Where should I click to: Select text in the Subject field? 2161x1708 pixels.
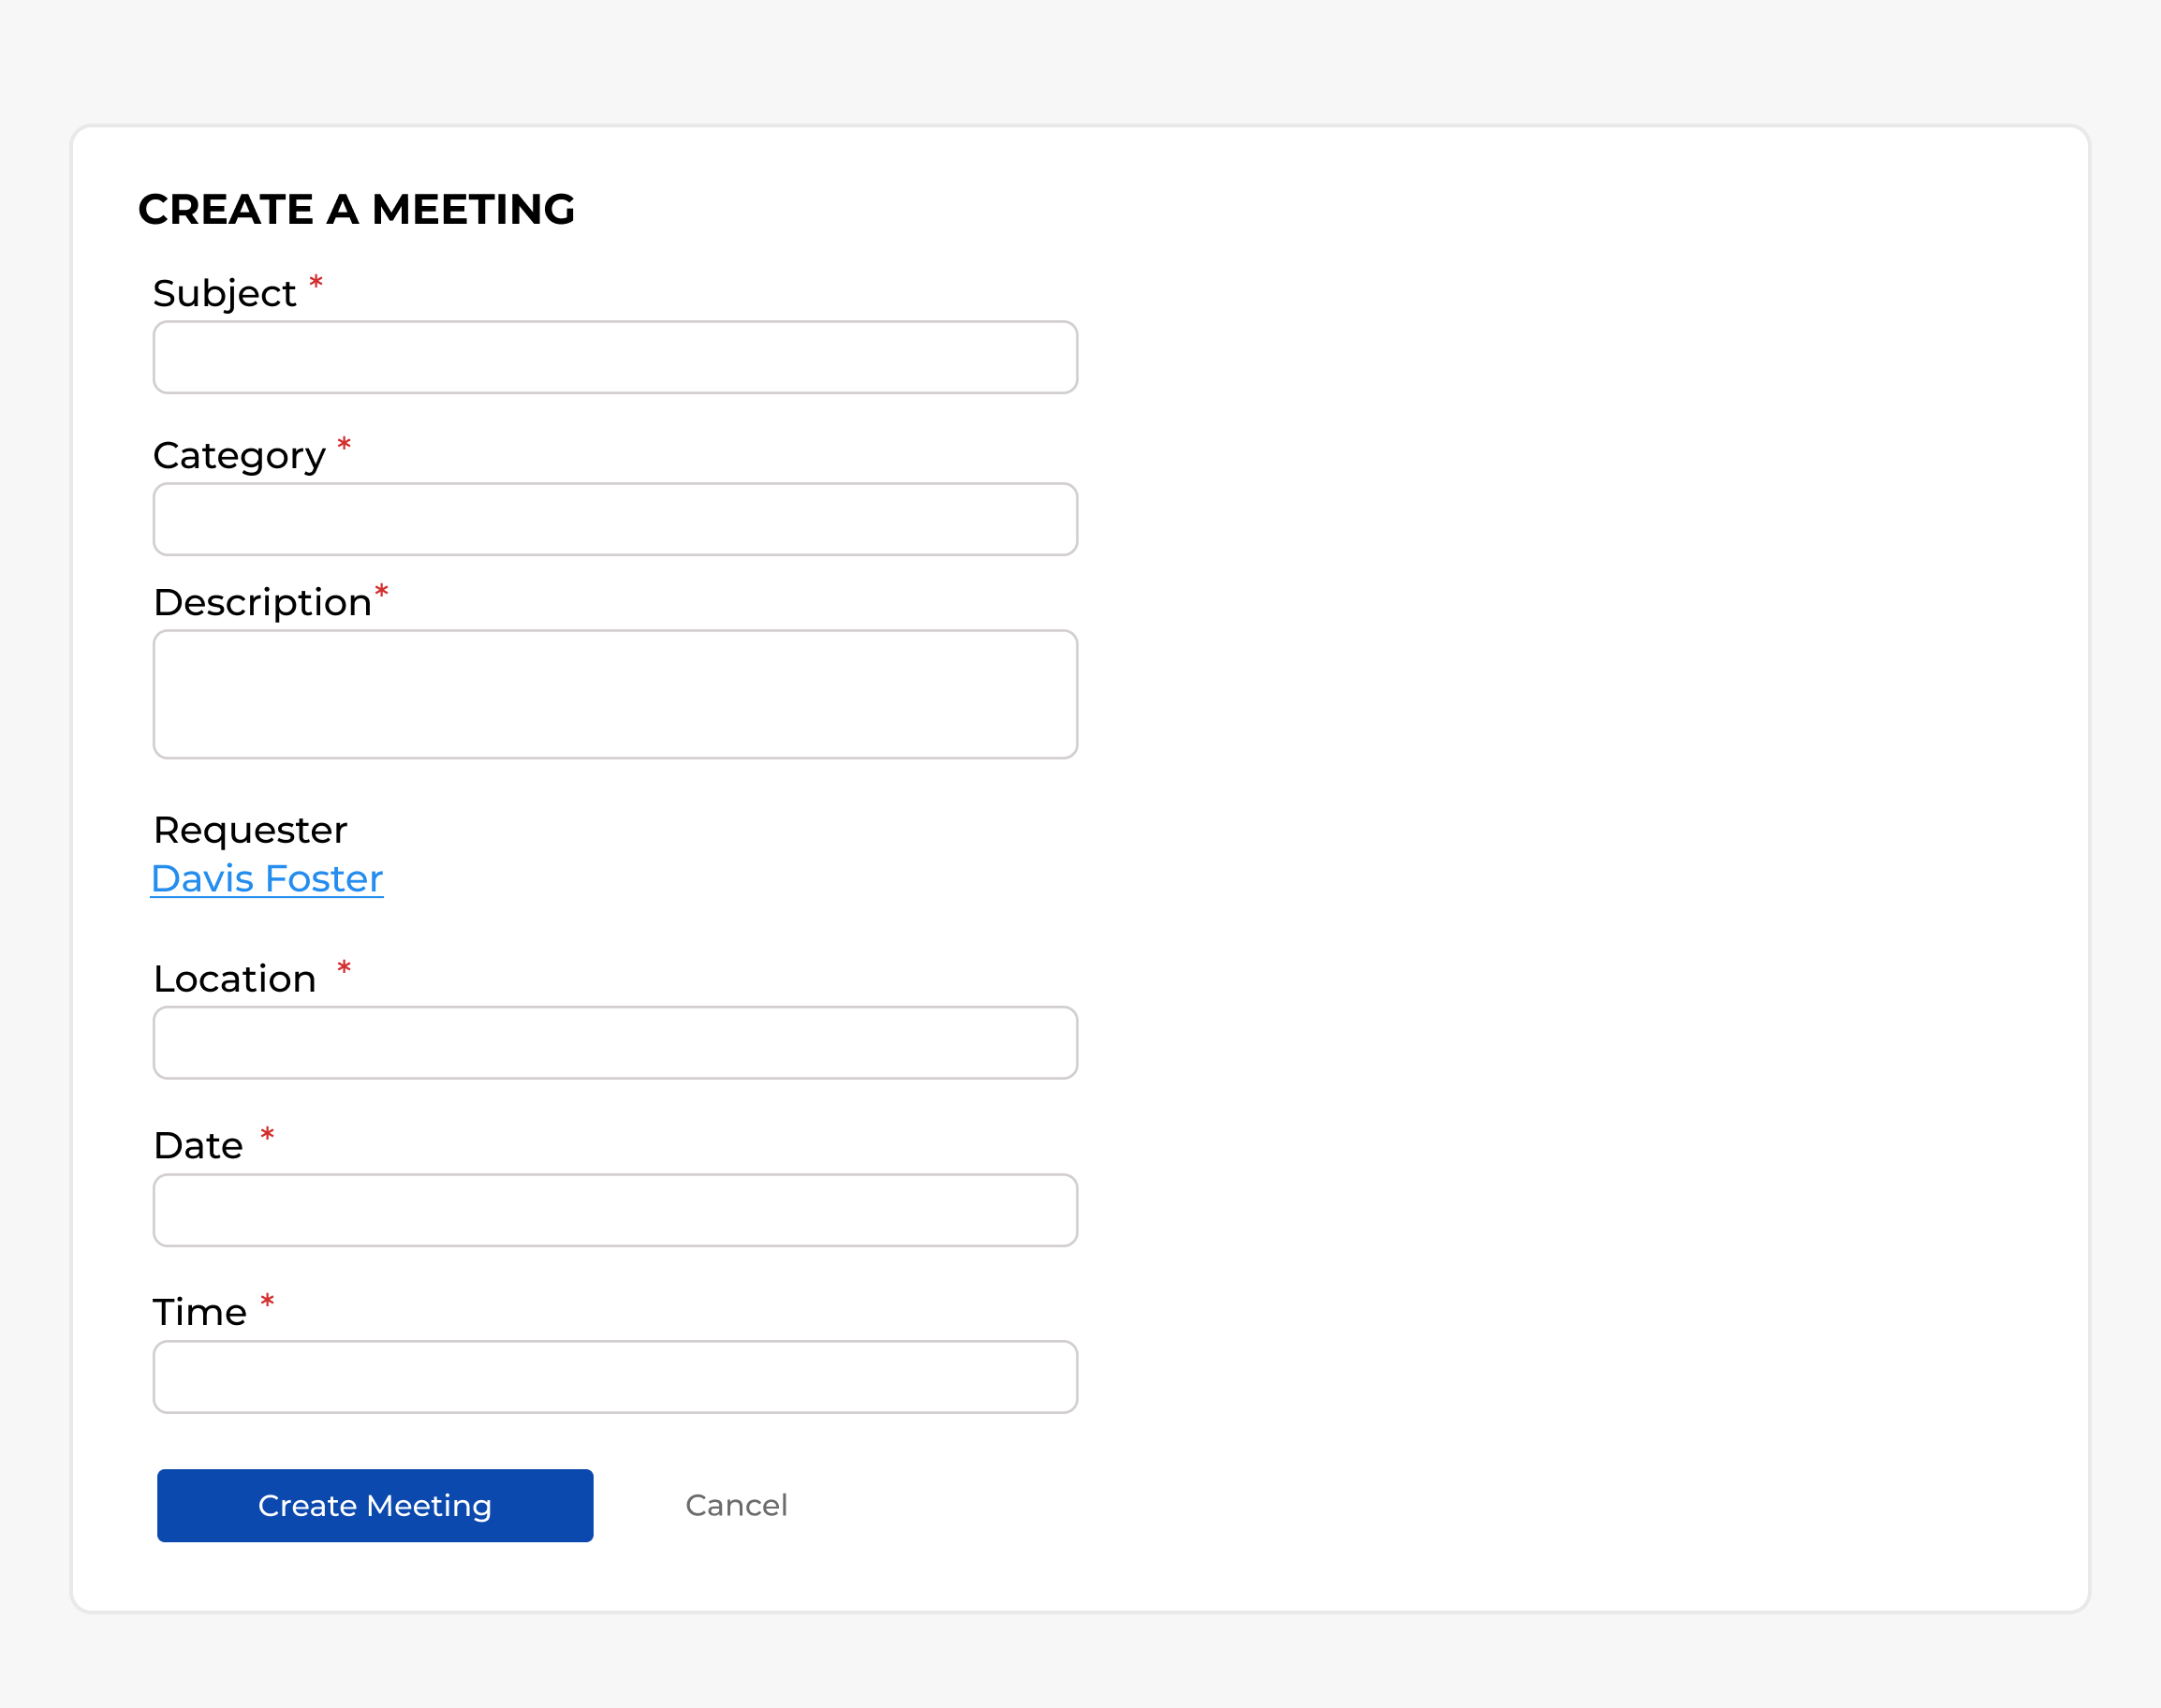[614, 356]
